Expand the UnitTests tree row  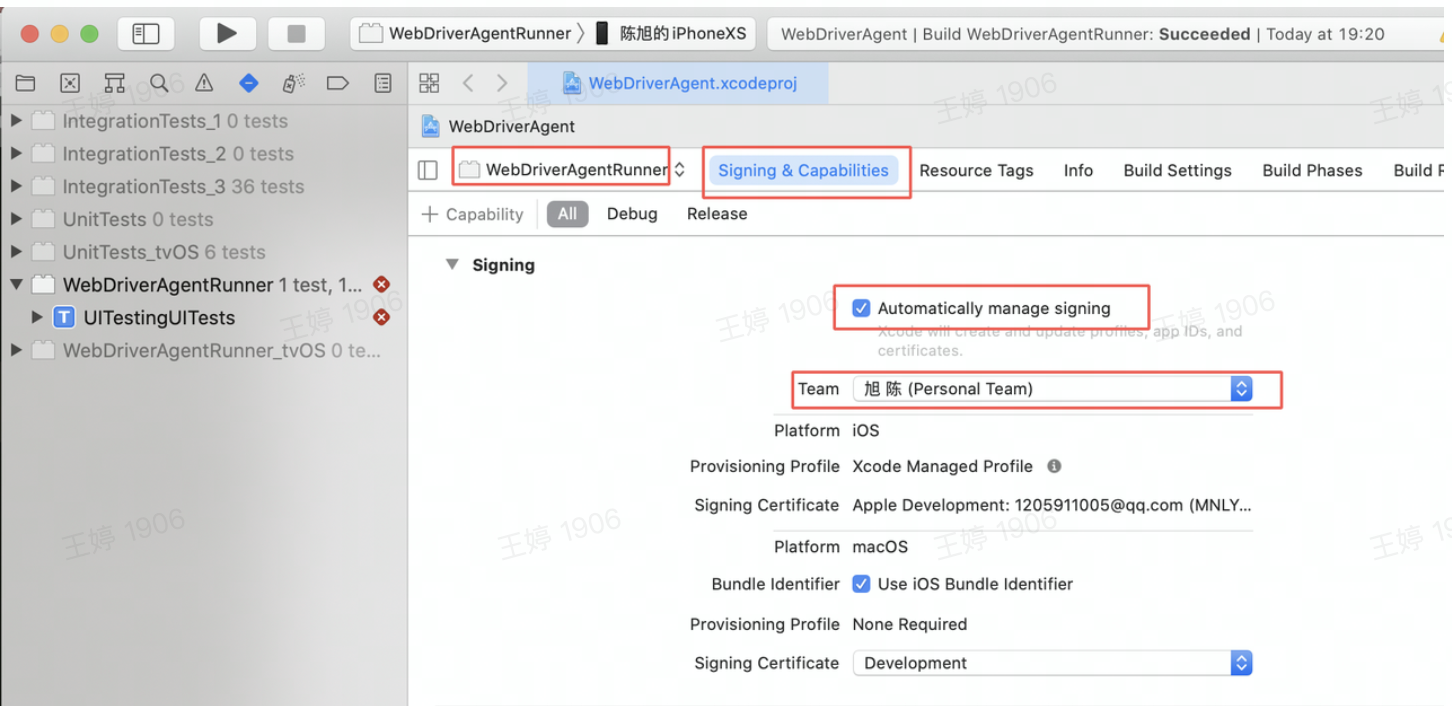(x=16, y=219)
